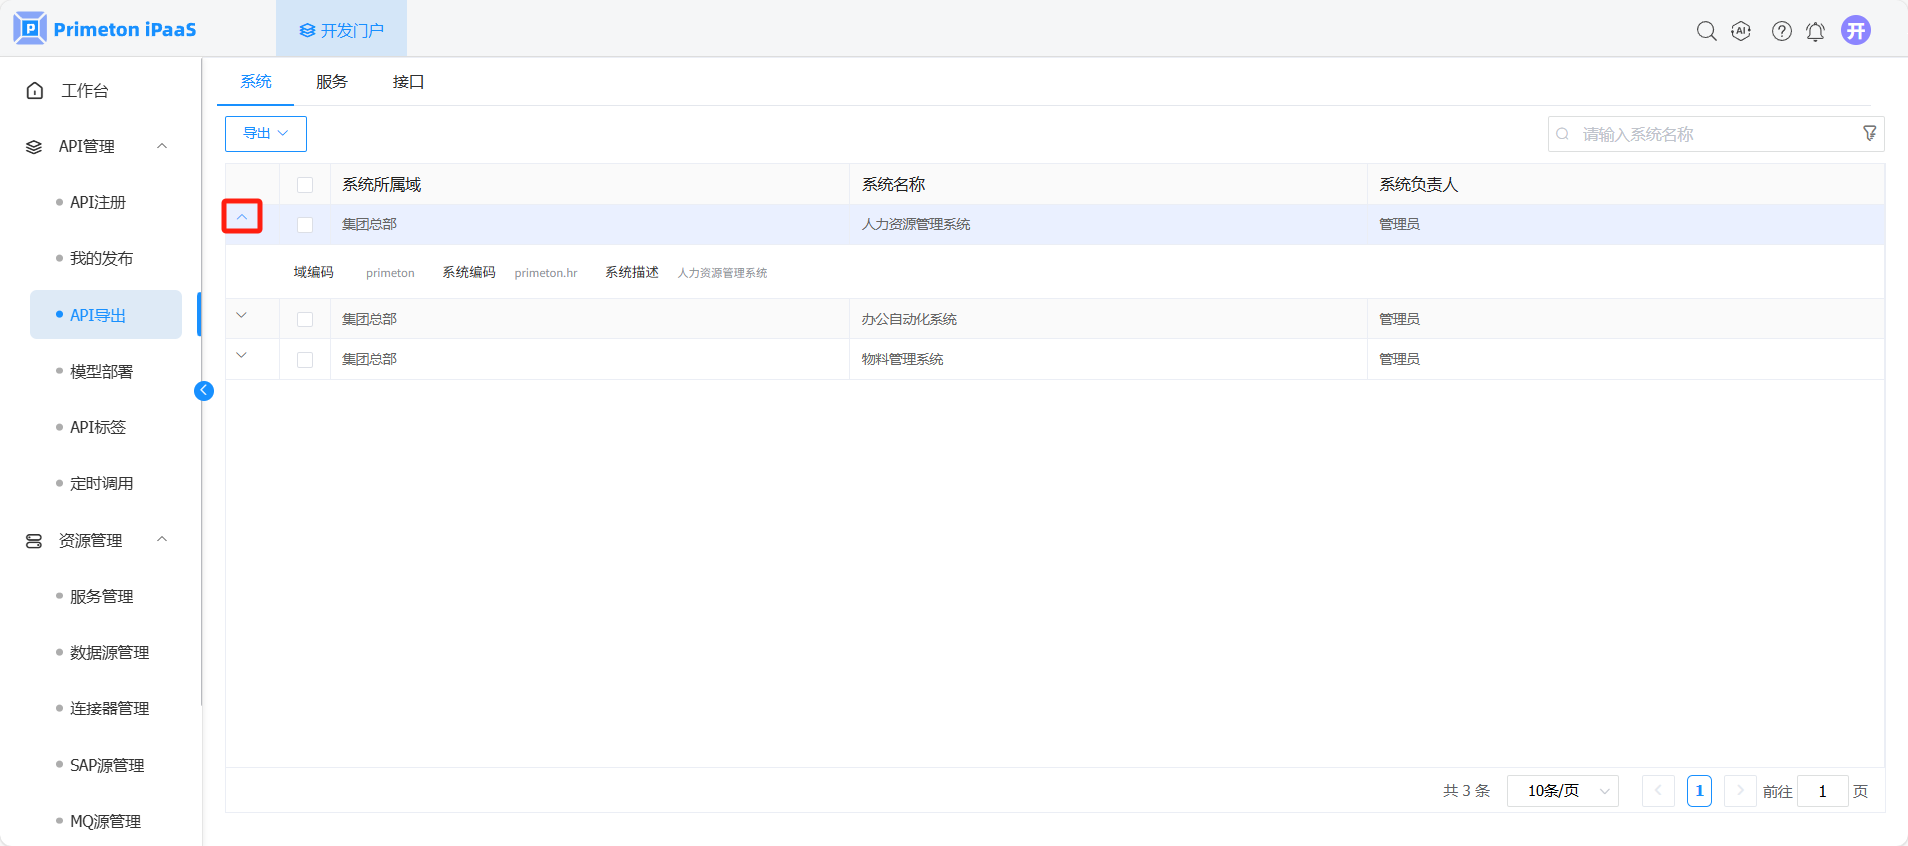1908x846 pixels.
Task: Open the notifications bell
Action: pyautogui.click(x=1815, y=32)
